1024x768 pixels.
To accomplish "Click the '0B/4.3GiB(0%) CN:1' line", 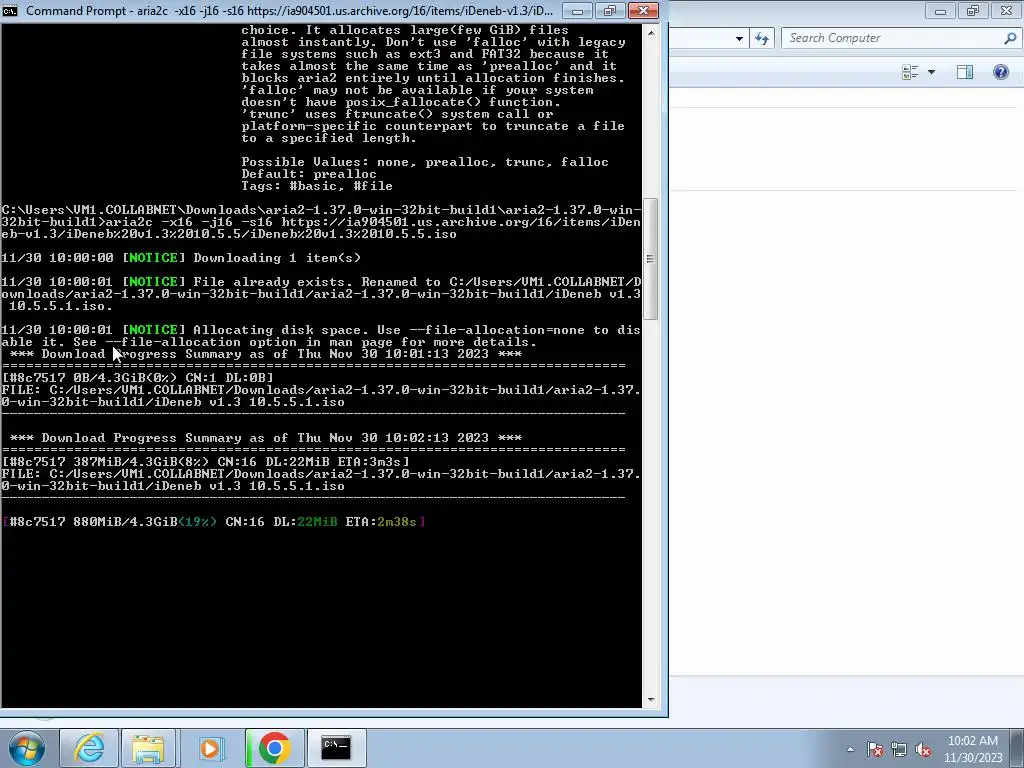I will coord(138,377).
